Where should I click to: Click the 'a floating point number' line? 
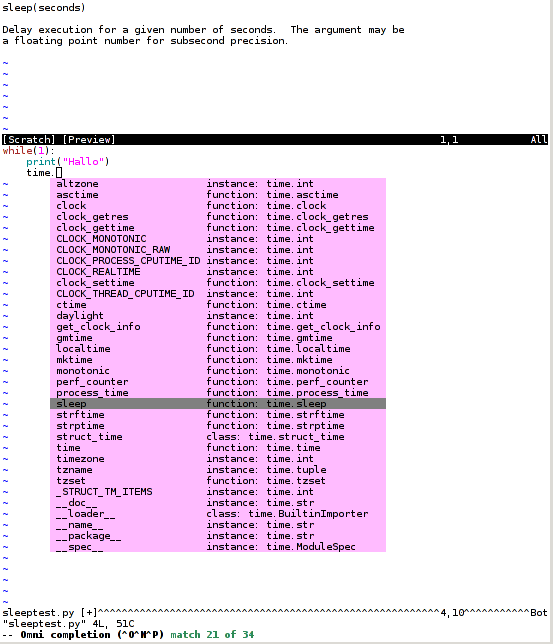coord(145,41)
